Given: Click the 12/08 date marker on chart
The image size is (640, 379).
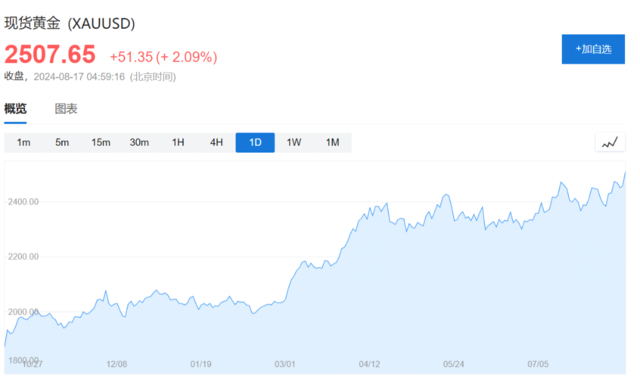Looking at the screenshot, I should [x=116, y=364].
